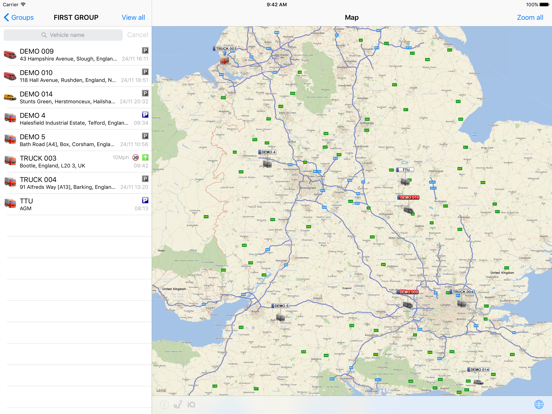Select DEMO 5 vehicle row
Viewport: 552px width, 414px height.
tap(76, 140)
